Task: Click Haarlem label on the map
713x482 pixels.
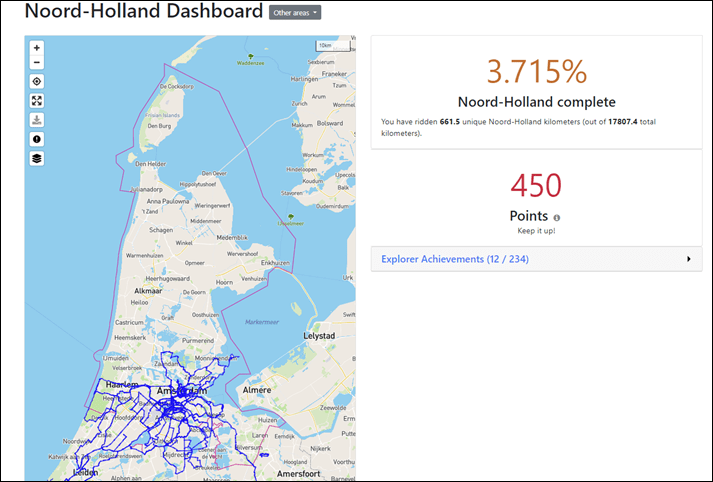Action: (121, 385)
